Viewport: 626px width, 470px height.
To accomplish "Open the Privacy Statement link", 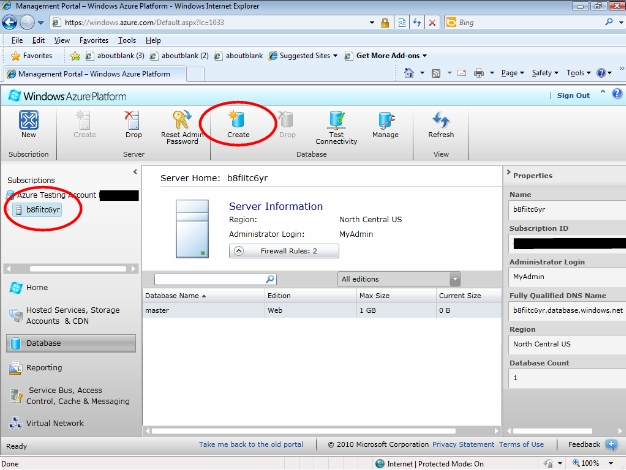I will coord(463,444).
